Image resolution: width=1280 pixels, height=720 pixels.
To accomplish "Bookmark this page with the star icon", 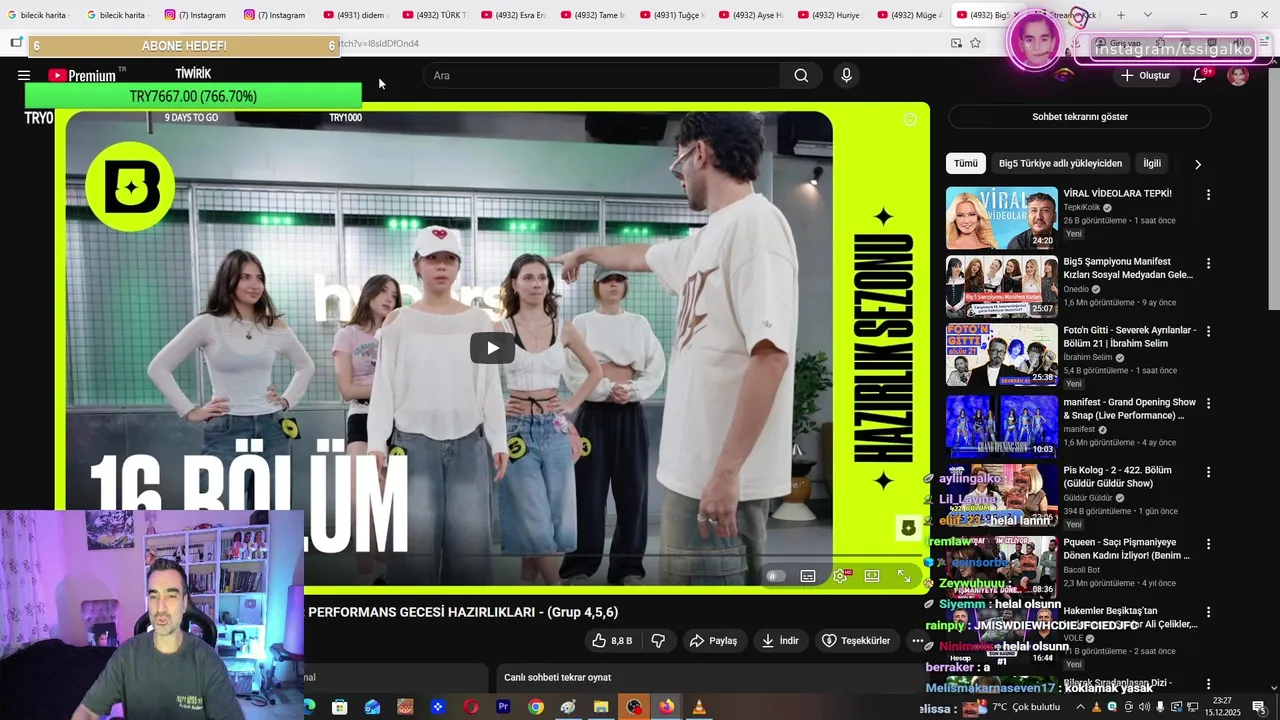I will (975, 43).
